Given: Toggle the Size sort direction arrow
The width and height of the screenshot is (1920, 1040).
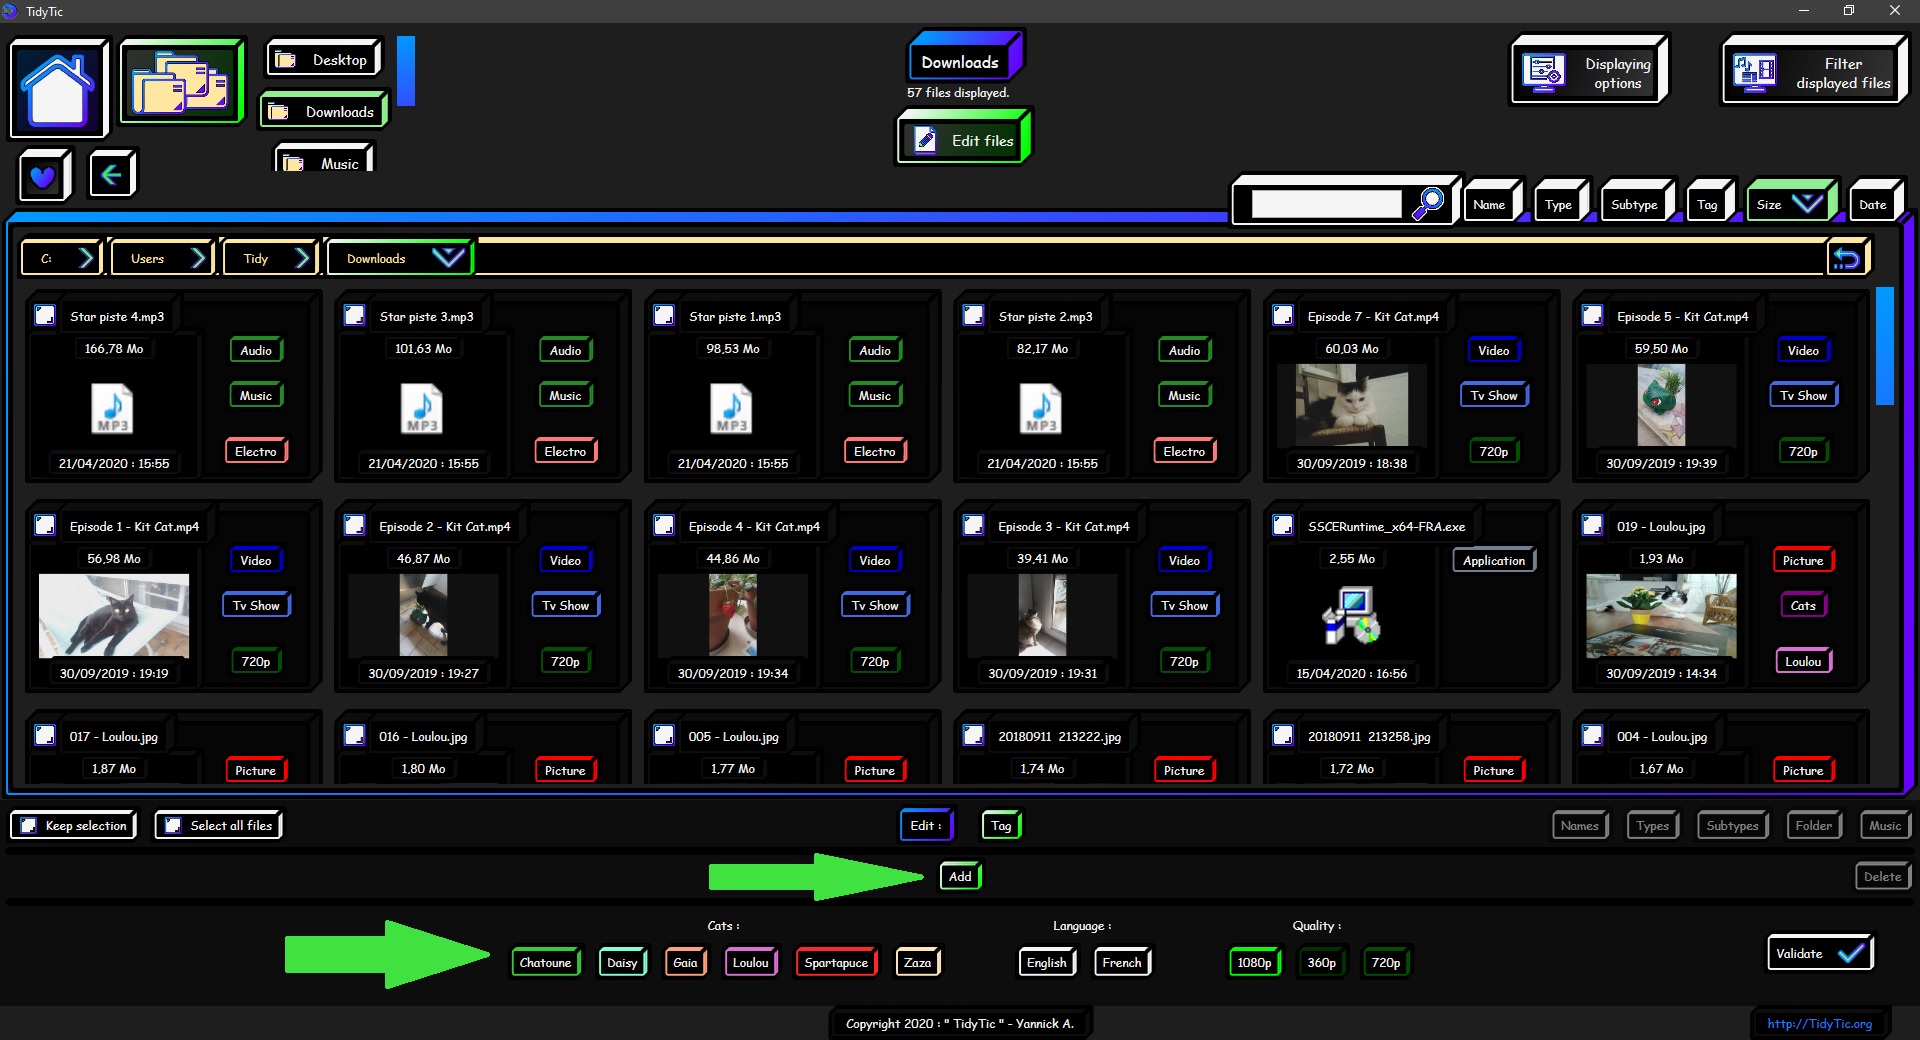Looking at the screenshot, I should [1806, 204].
